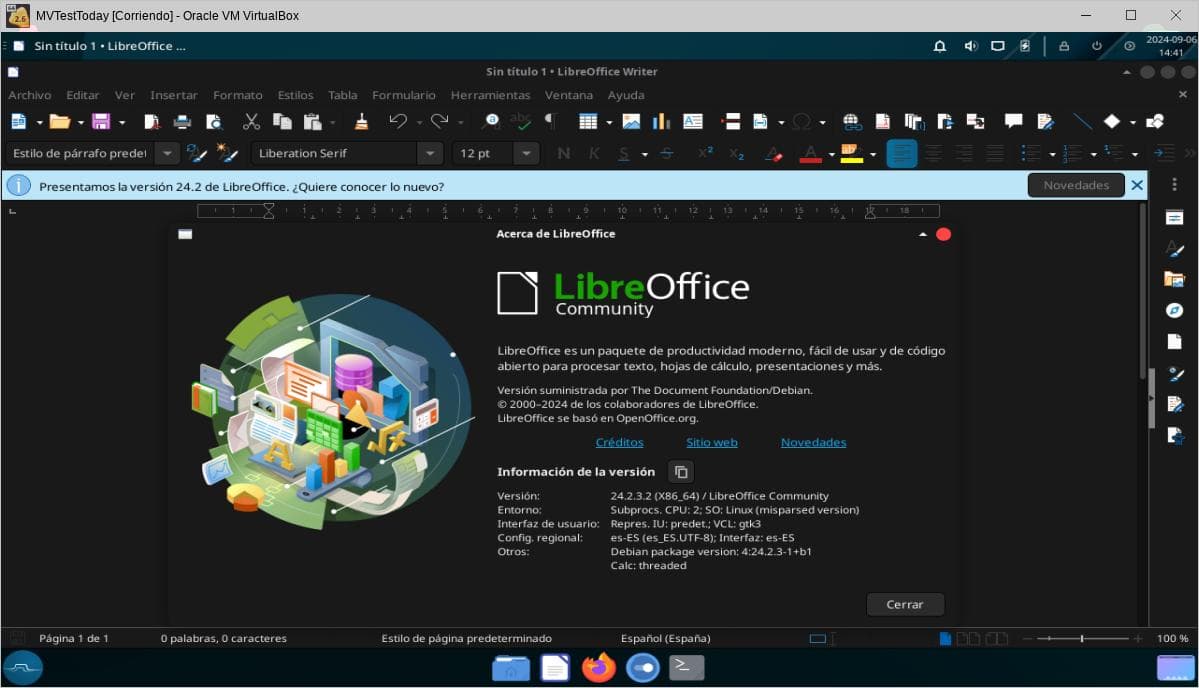1199x688 pixels.
Task: Click the Insert table icon
Action: [x=587, y=122]
